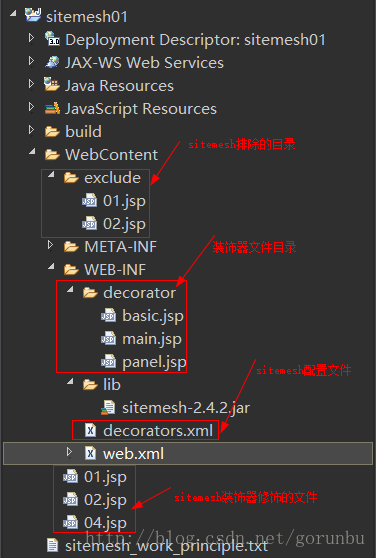376x558 pixels.
Task: Click the decorator folder icon
Action: (x=90, y=293)
